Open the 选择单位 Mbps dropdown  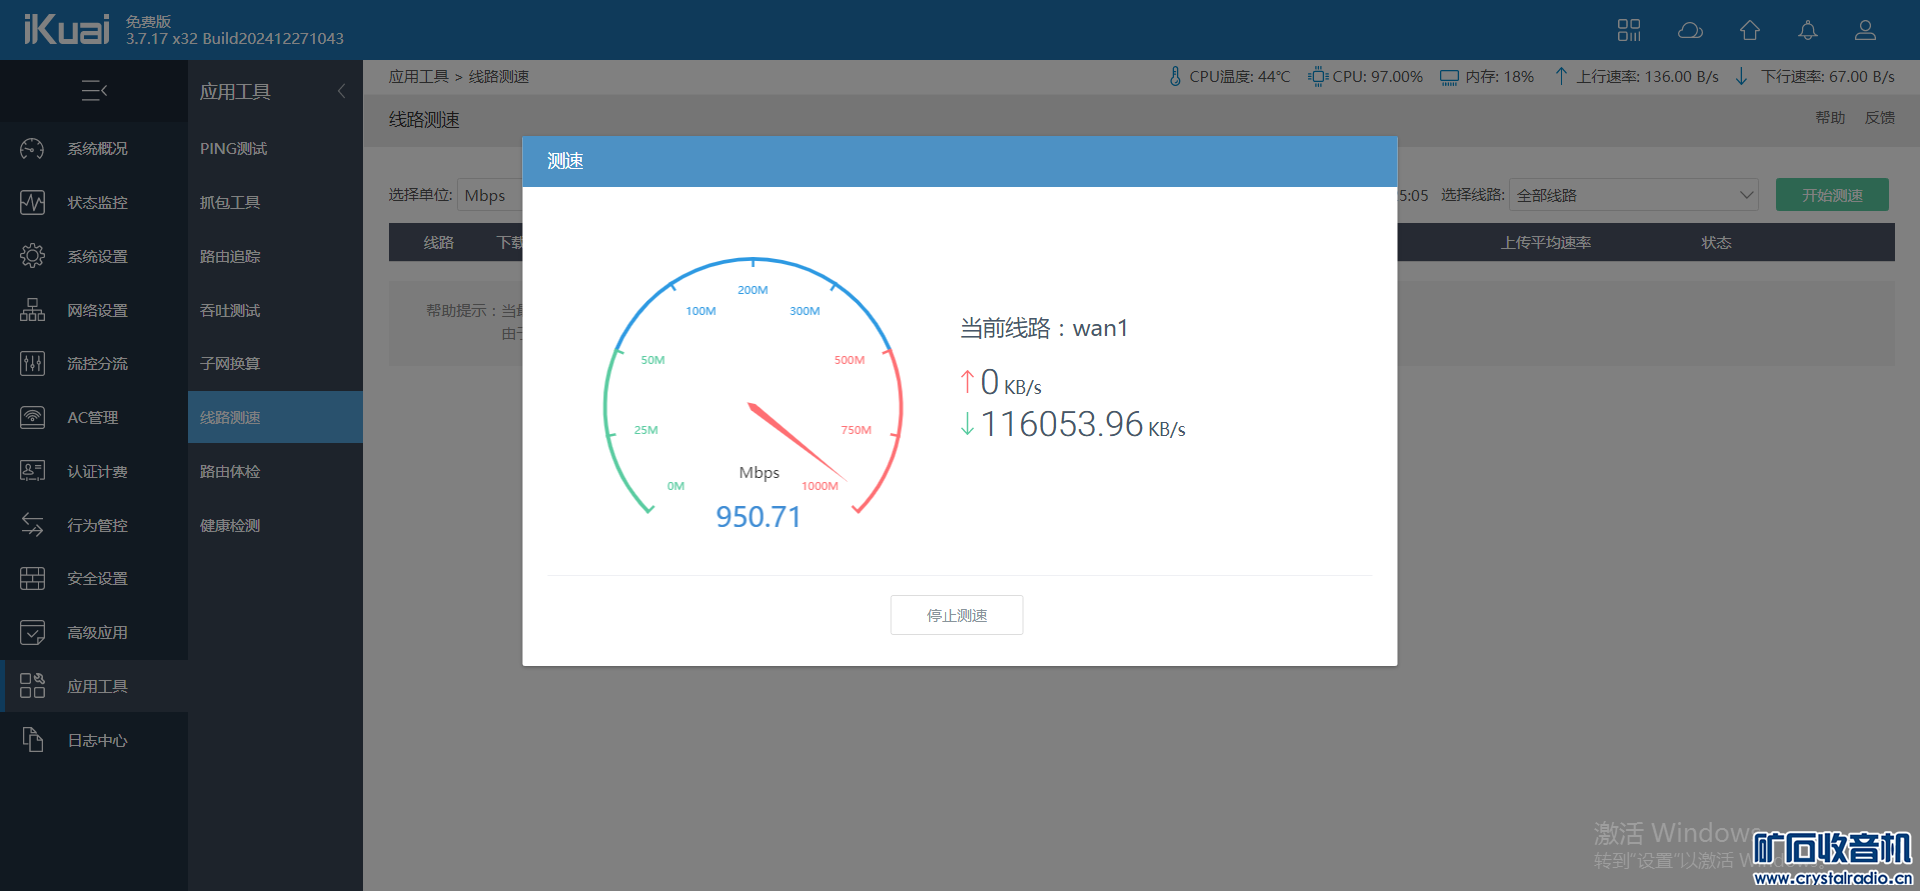[x=490, y=195]
